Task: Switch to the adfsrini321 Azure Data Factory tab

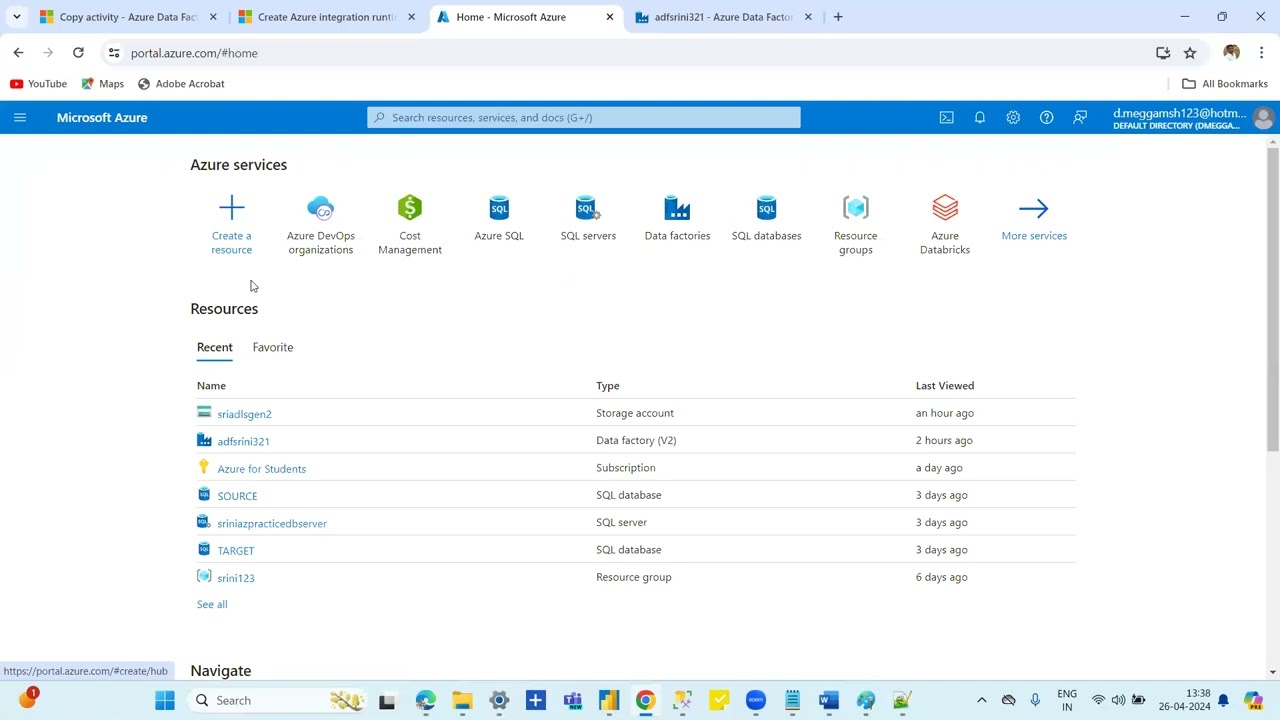Action: (x=722, y=17)
